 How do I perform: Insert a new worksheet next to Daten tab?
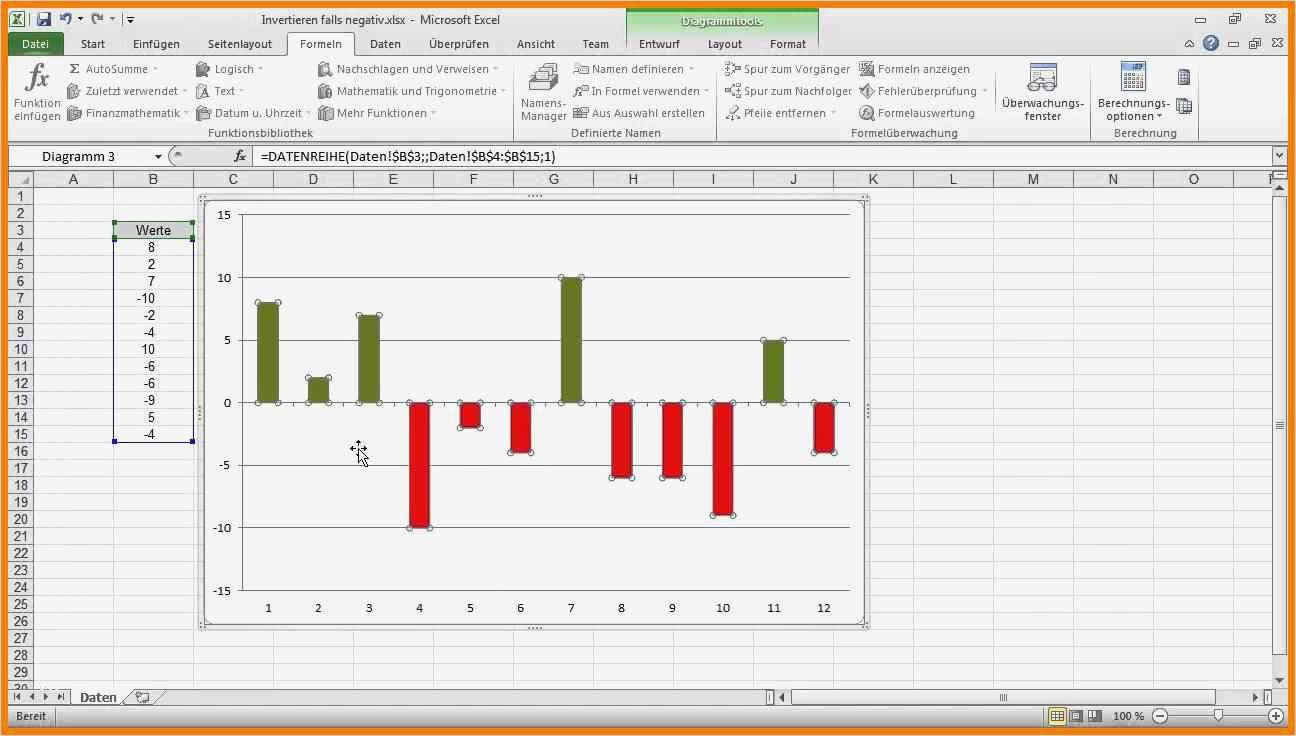point(143,697)
